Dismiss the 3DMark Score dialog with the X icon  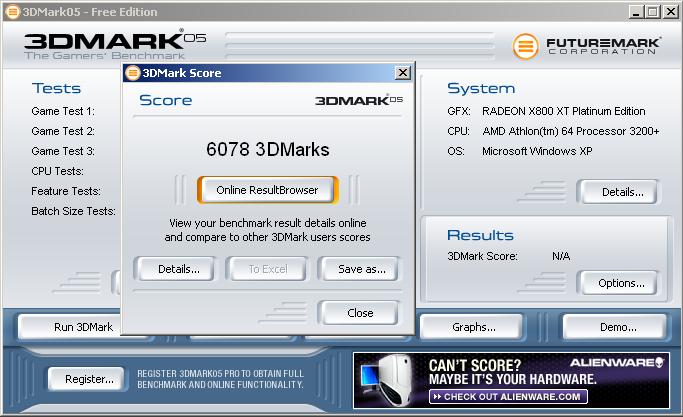403,73
